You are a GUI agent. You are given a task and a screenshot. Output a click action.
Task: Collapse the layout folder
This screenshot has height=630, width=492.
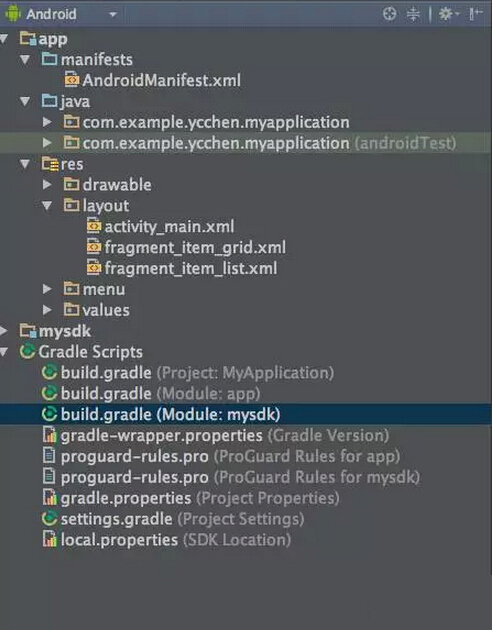coord(47,206)
